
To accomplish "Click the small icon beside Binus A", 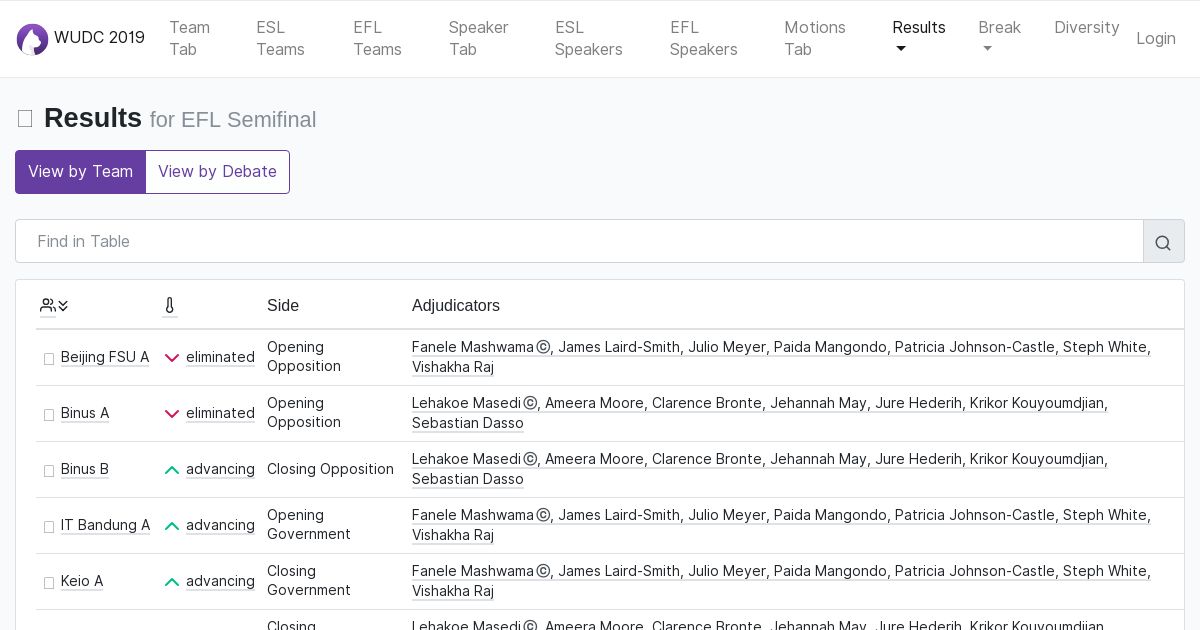I will tap(49, 414).
